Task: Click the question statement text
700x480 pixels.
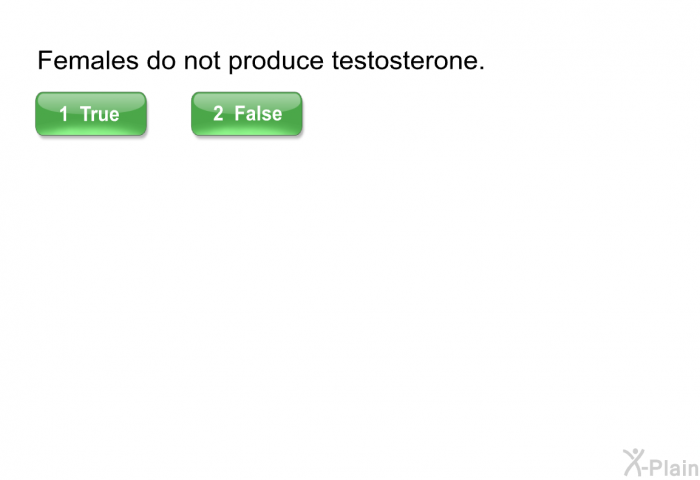Action: pos(261,61)
